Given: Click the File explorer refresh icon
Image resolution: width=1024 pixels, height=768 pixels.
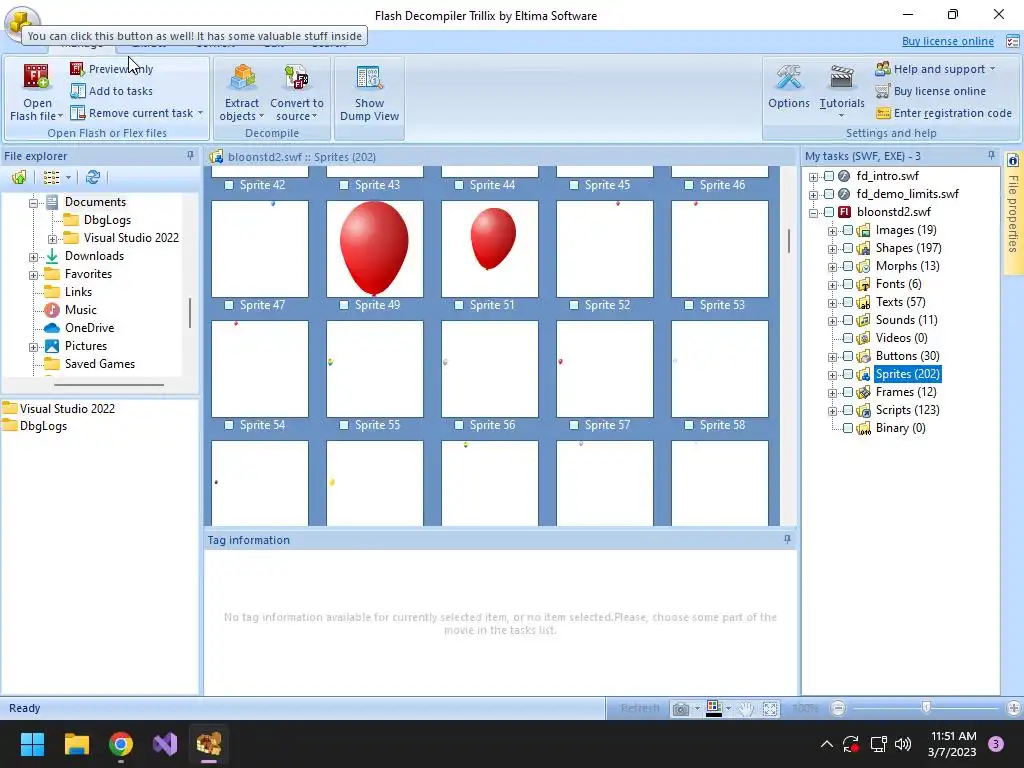Looking at the screenshot, I should [93, 177].
